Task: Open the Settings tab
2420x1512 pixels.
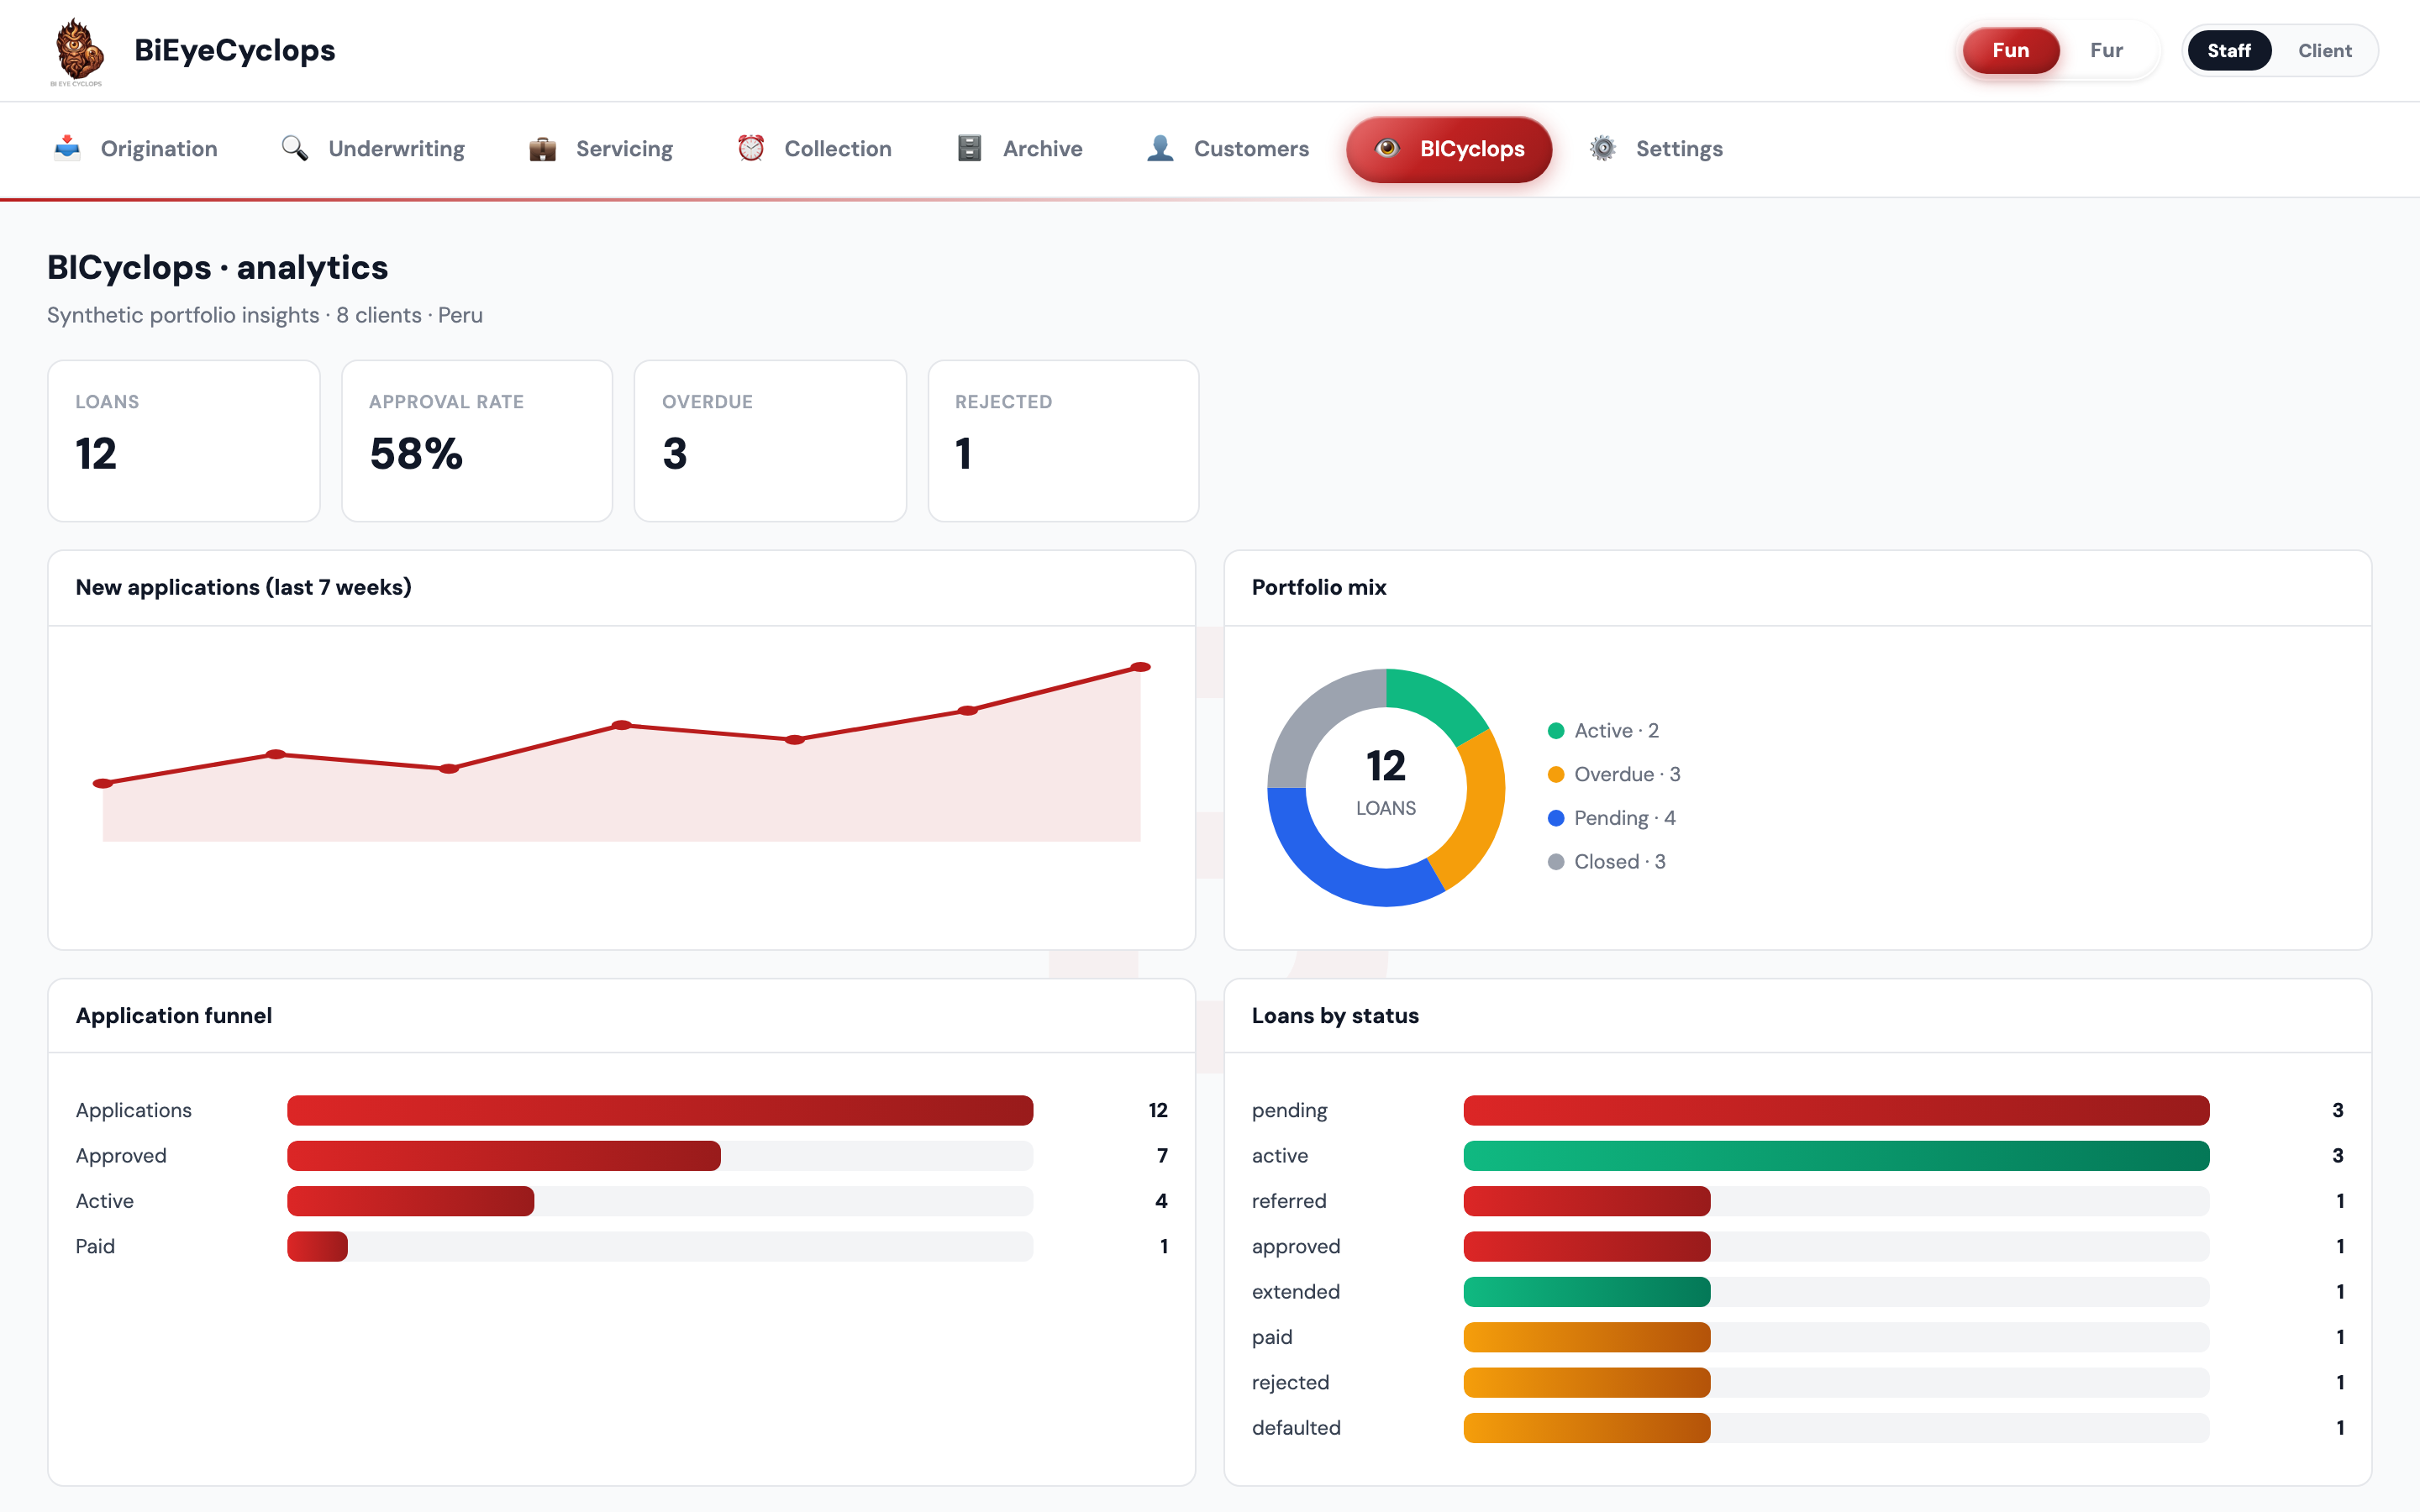Action: click(1656, 149)
